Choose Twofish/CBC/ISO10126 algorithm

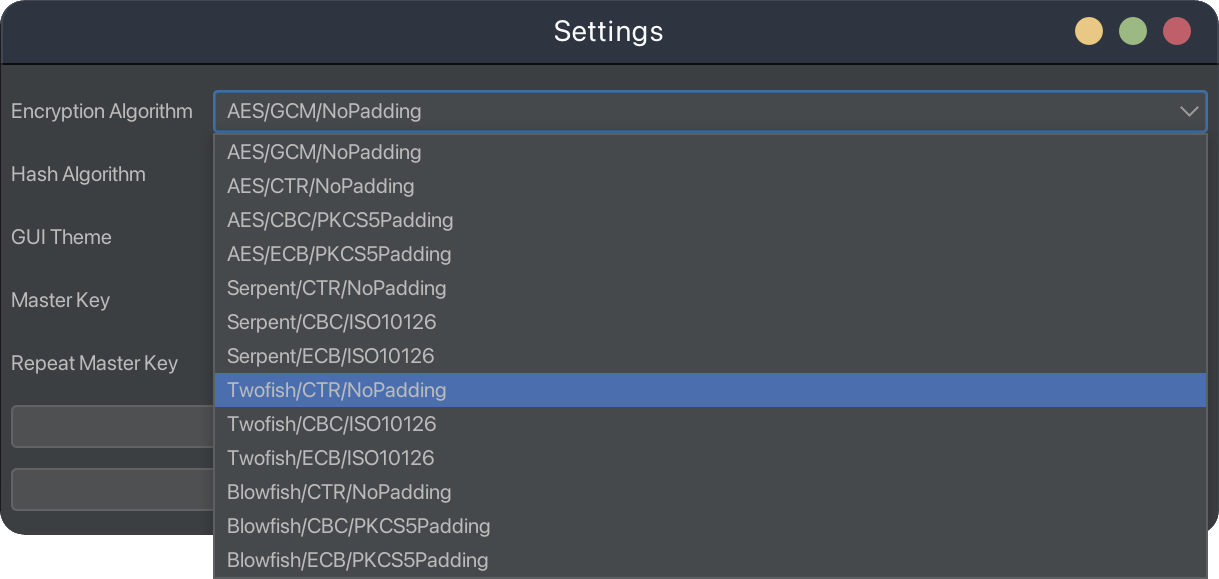(x=331, y=425)
